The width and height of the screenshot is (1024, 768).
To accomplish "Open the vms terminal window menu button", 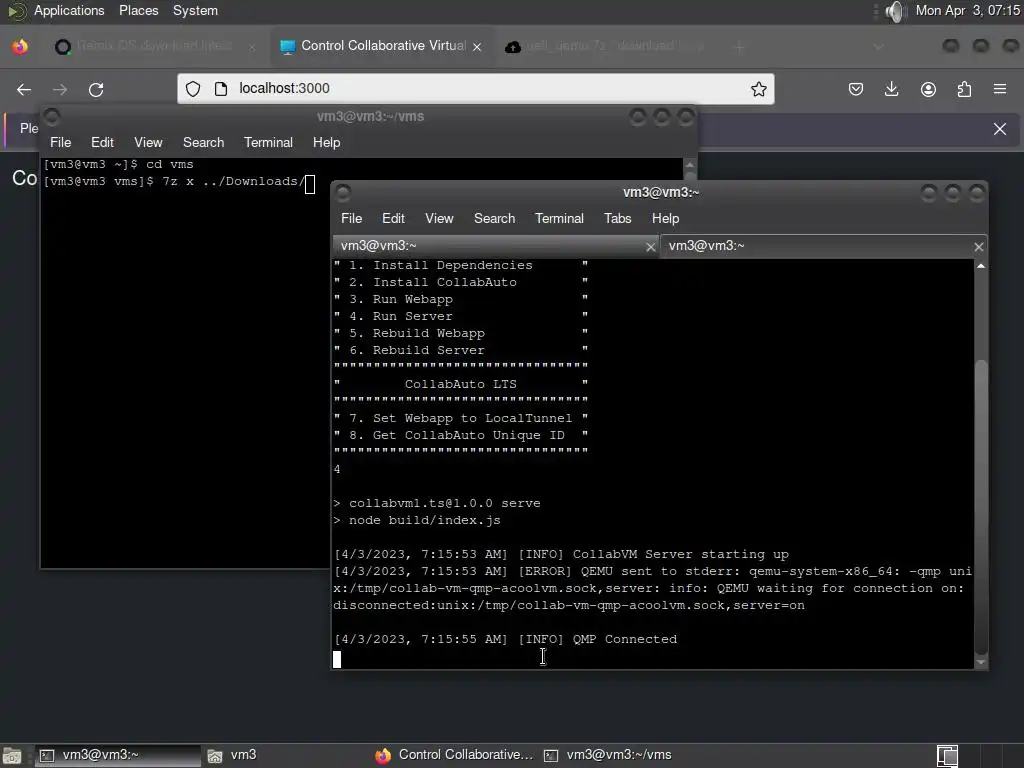I will [52, 116].
